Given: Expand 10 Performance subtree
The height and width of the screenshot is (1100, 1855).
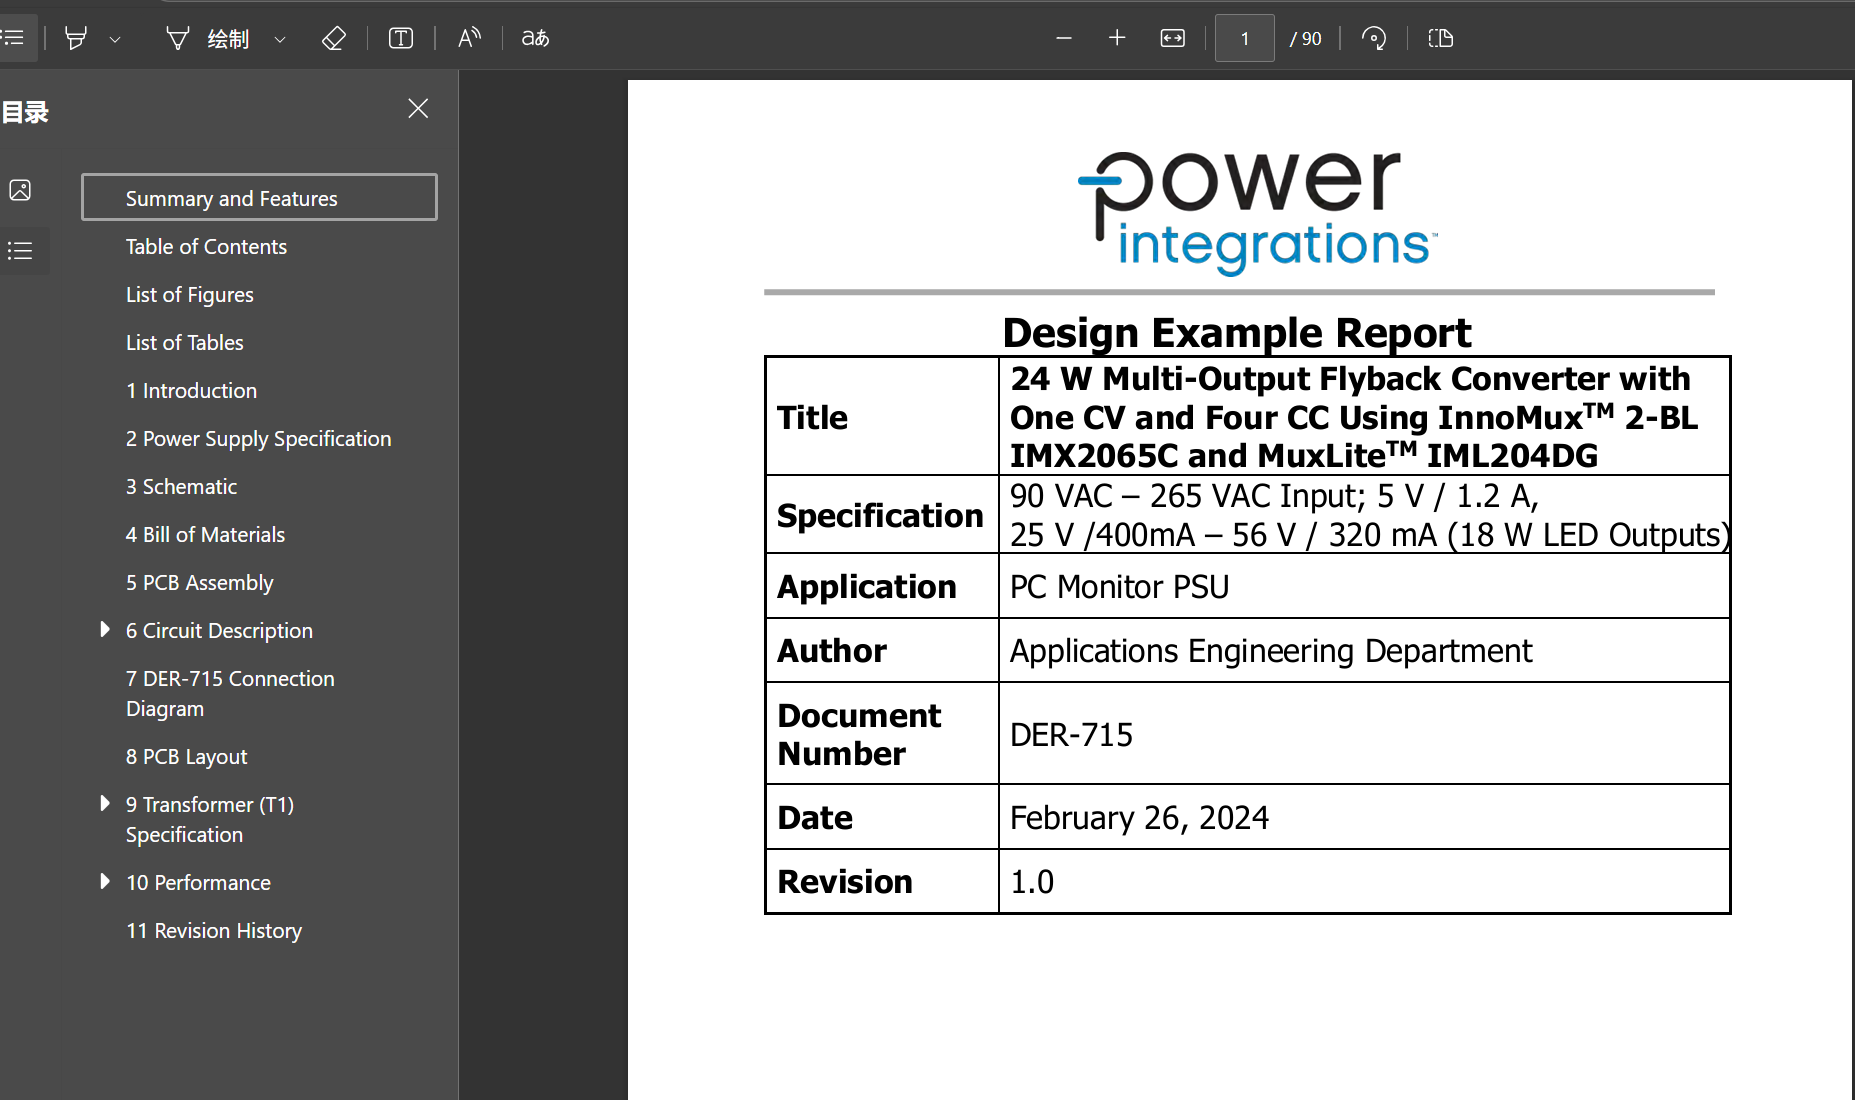Looking at the screenshot, I should (x=105, y=882).
